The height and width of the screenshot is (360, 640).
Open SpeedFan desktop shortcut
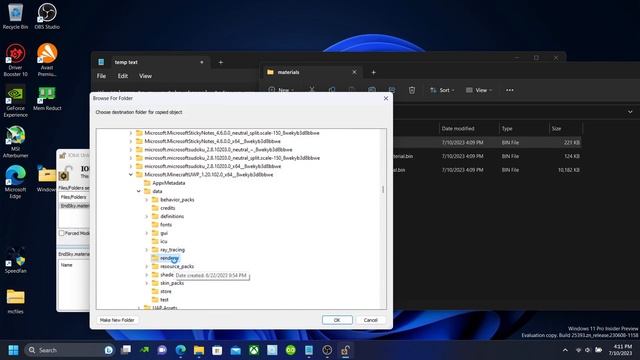pos(16,260)
